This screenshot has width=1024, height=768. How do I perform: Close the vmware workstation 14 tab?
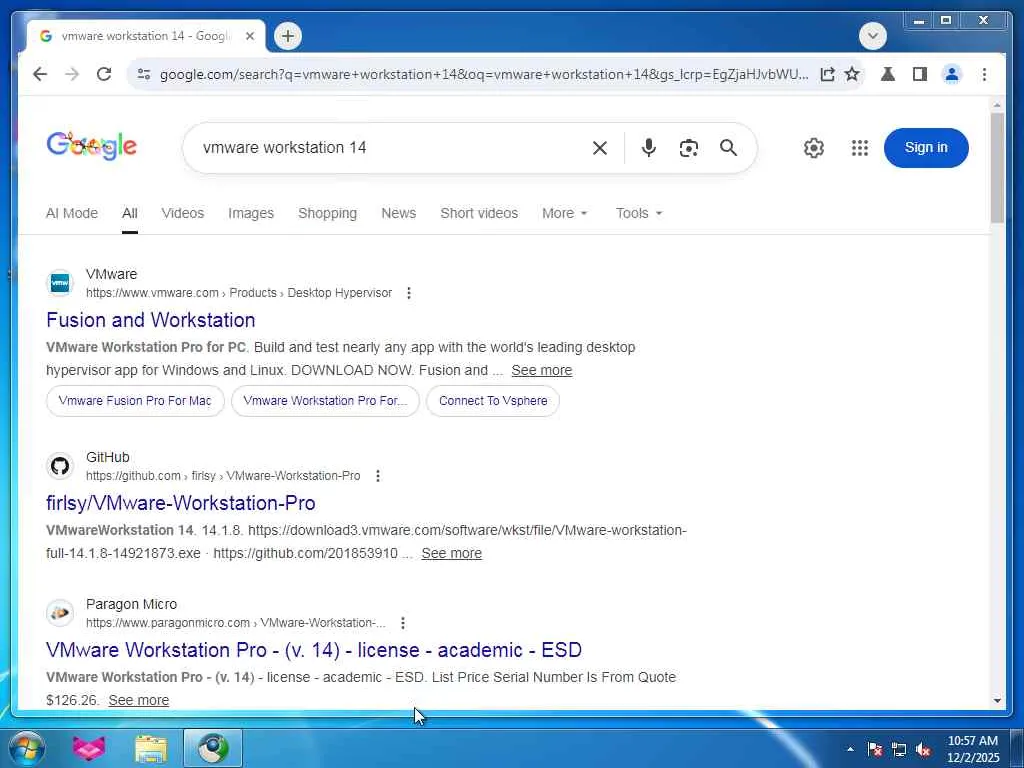point(249,36)
